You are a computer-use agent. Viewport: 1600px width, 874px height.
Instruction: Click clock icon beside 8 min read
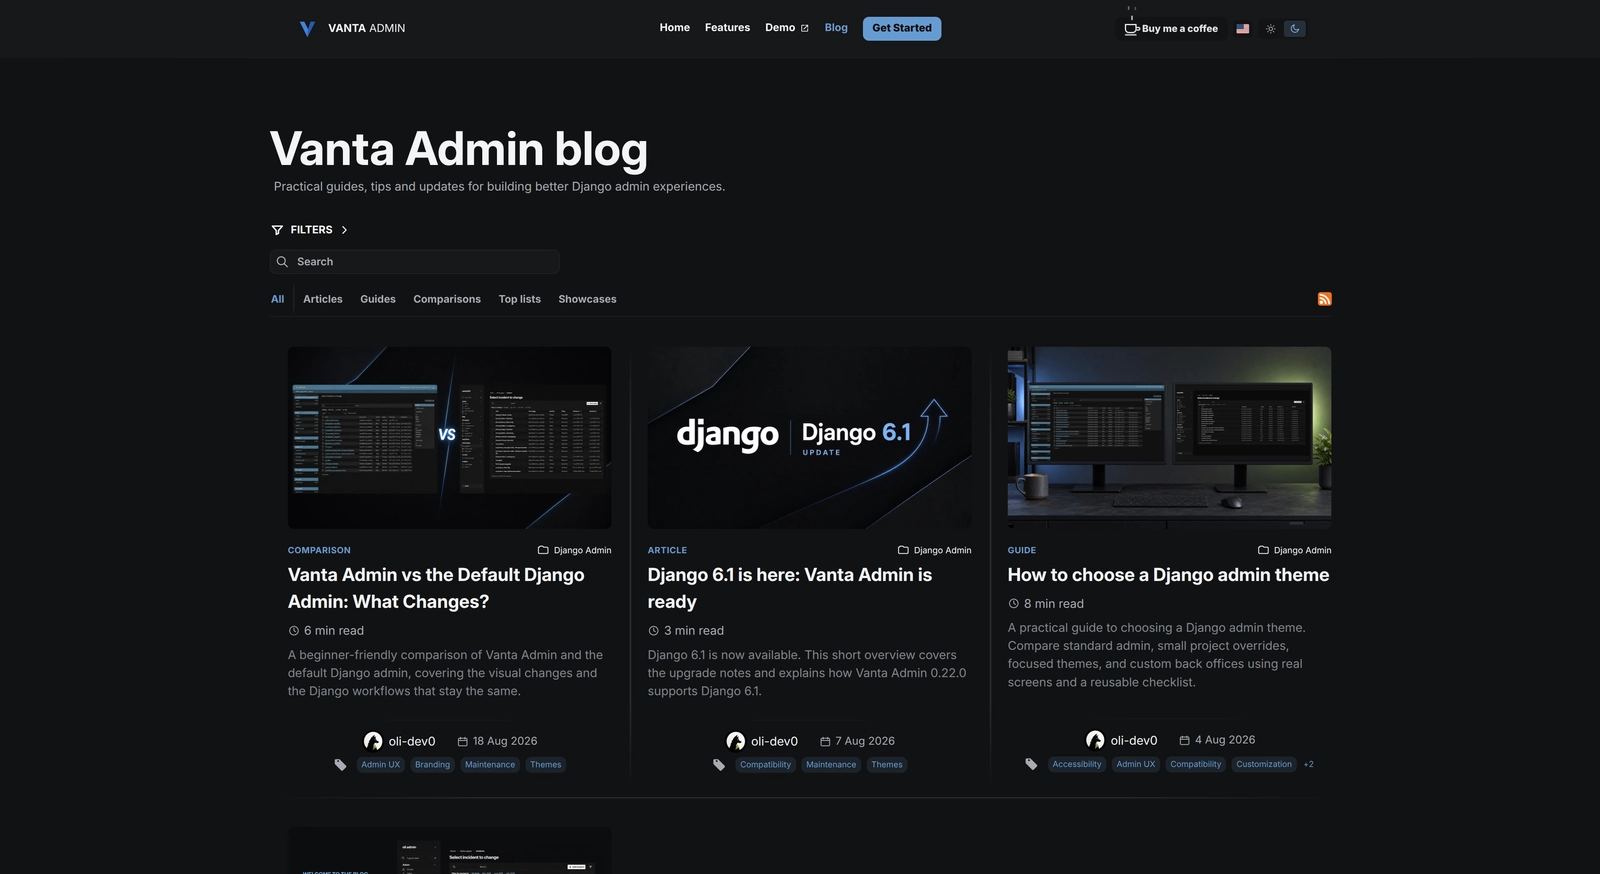coord(1014,604)
